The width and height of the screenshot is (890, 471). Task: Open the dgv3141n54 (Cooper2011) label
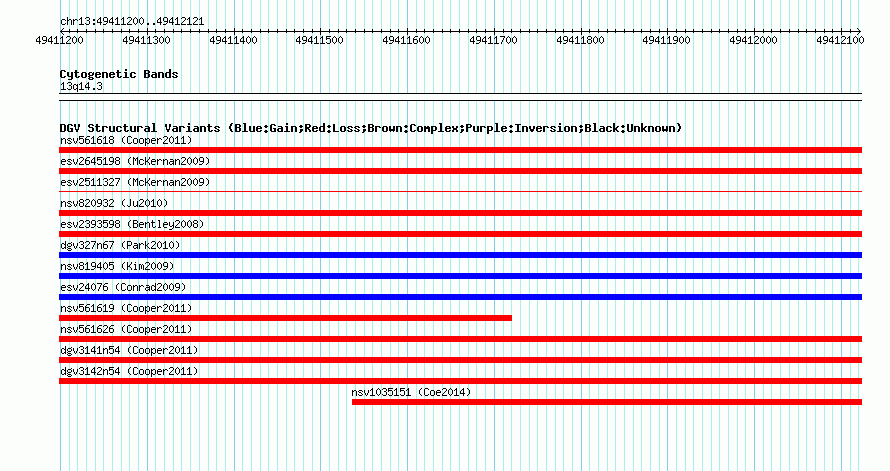(x=129, y=350)
